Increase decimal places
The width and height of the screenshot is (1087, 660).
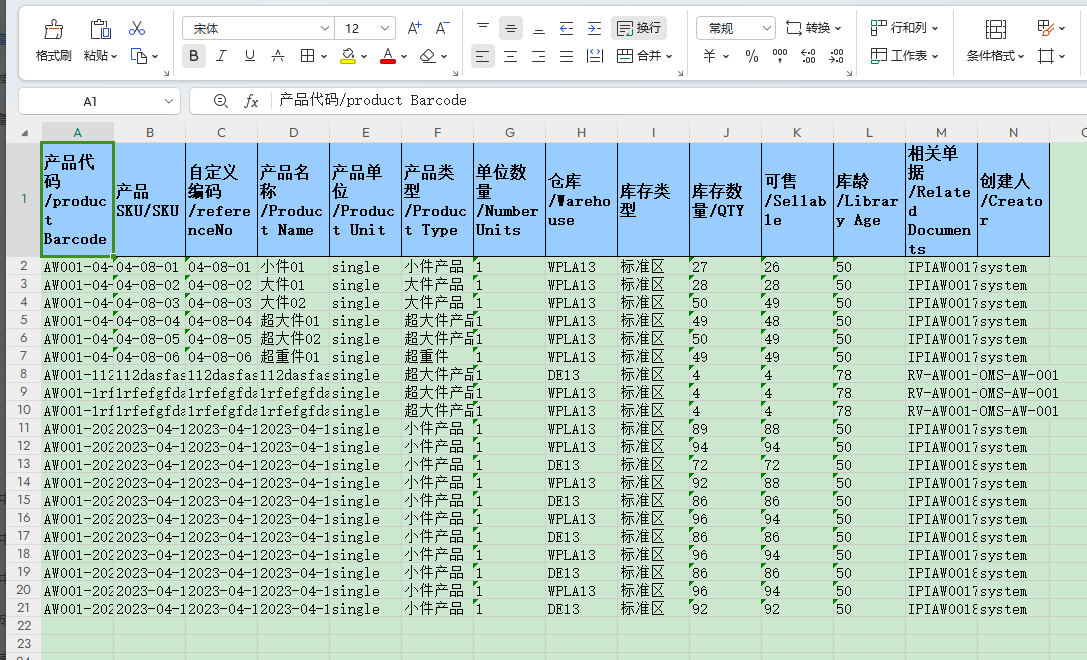tap(808, 56)
